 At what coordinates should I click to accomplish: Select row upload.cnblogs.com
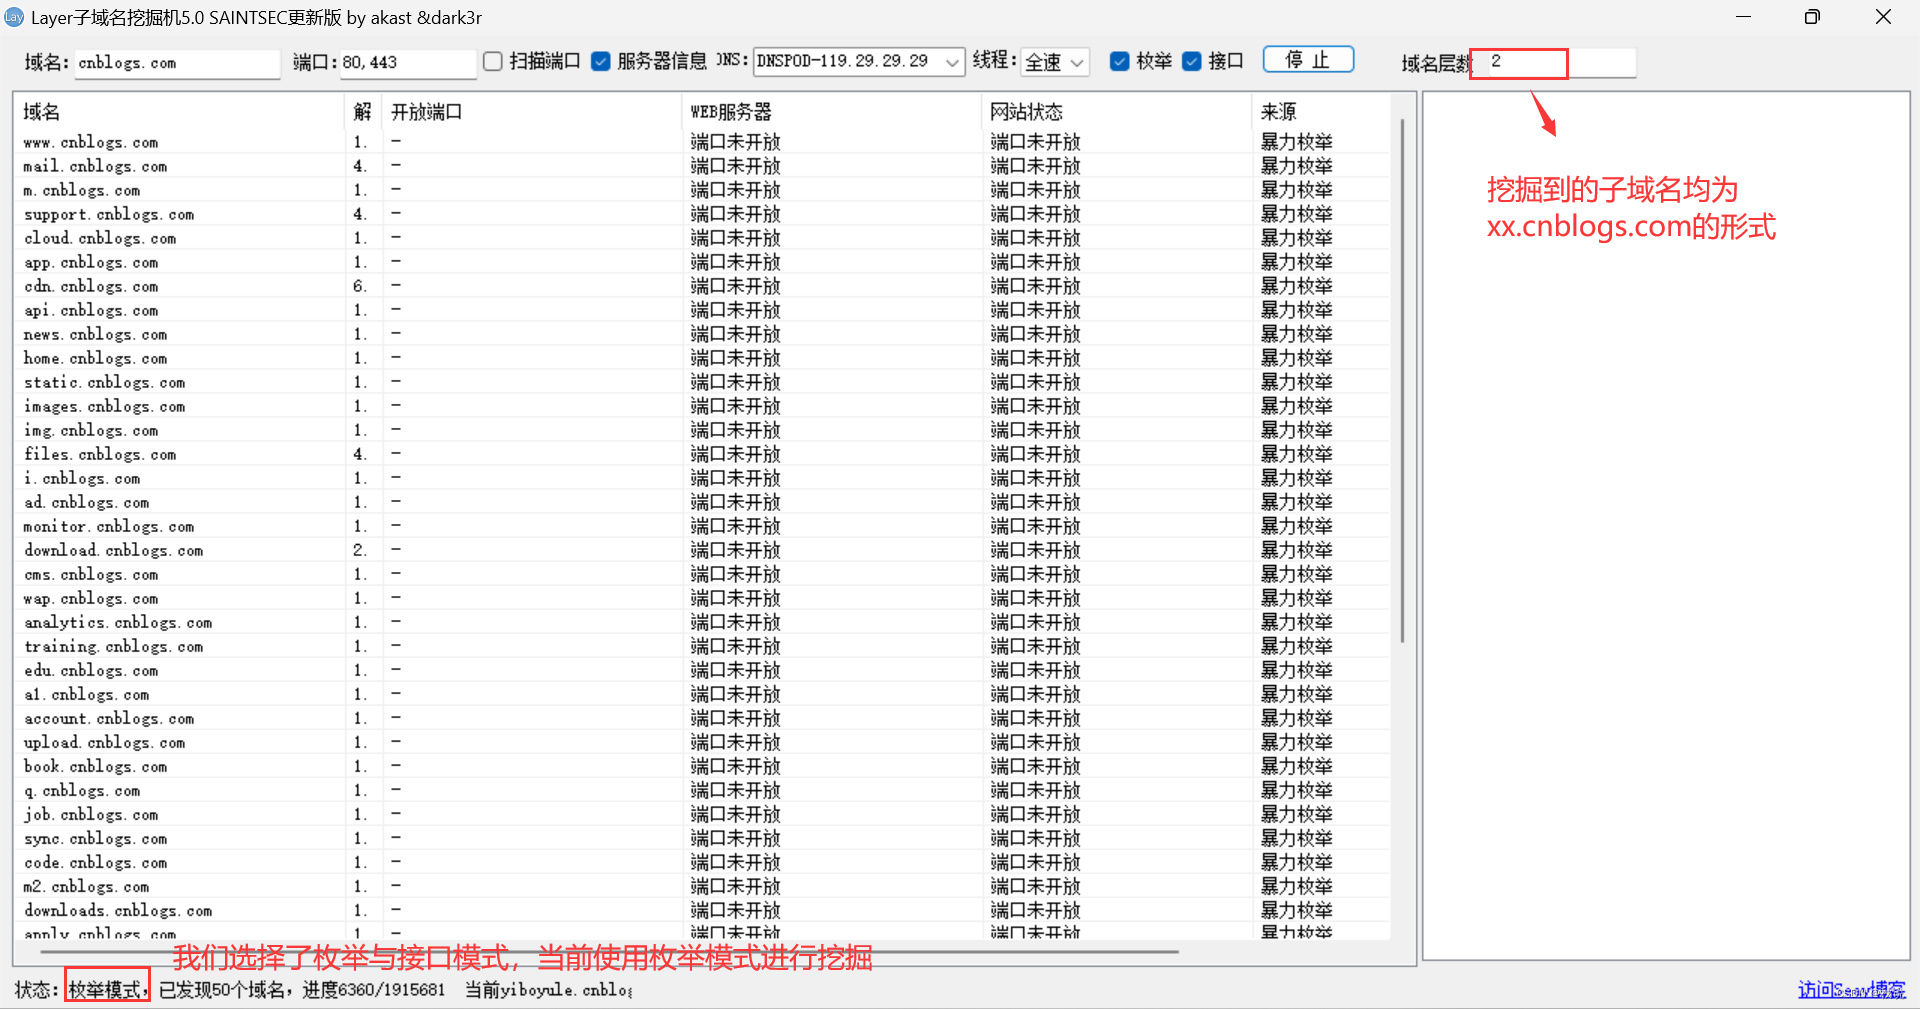tap(703, 742)
